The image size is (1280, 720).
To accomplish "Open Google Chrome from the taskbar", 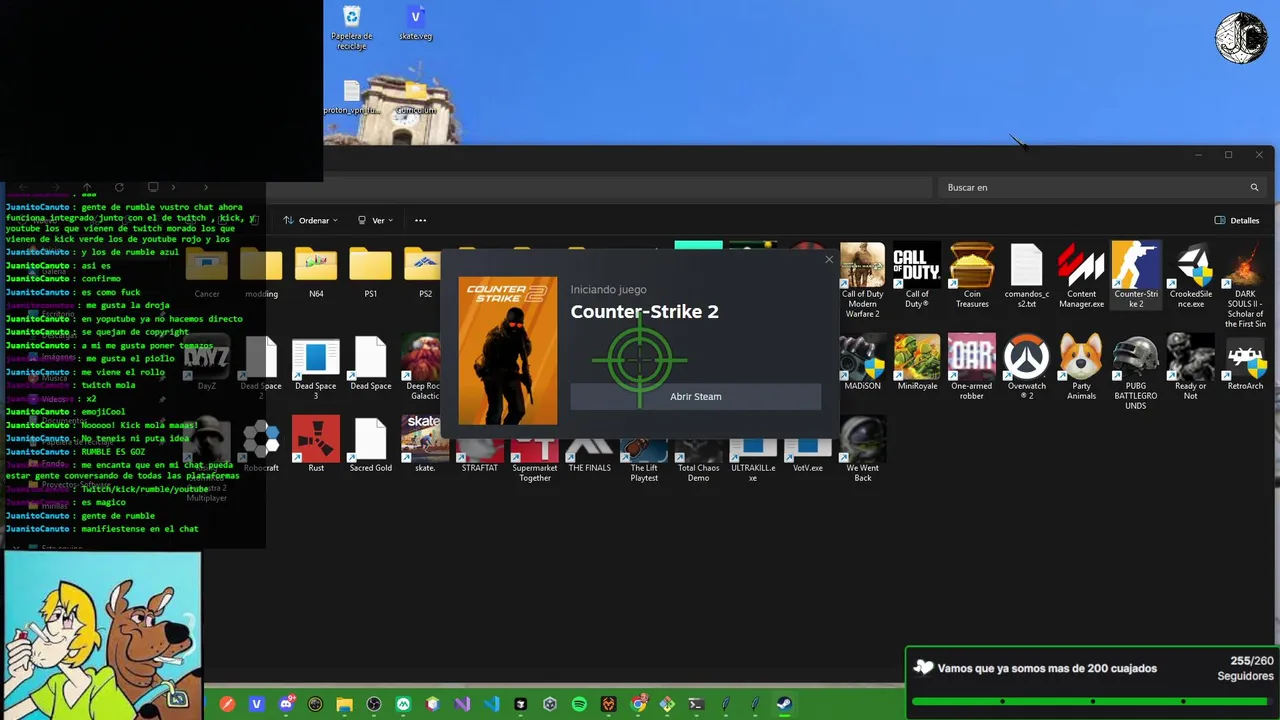I will 638,704.
